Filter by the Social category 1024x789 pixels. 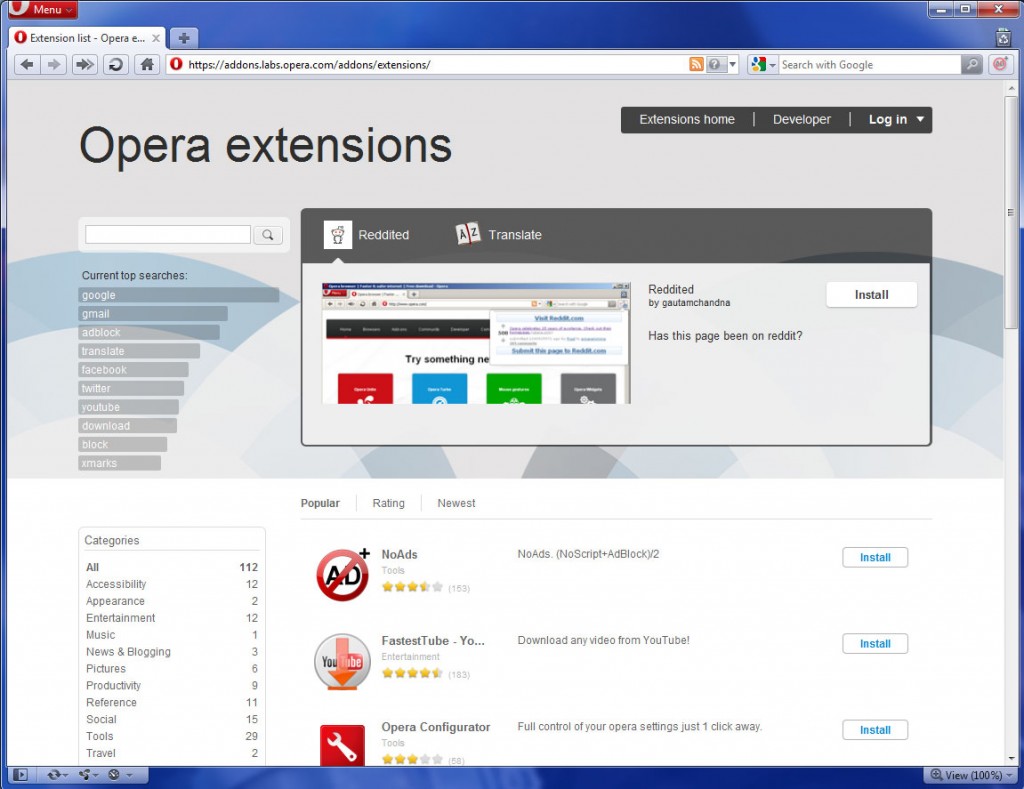coord(172,719)
